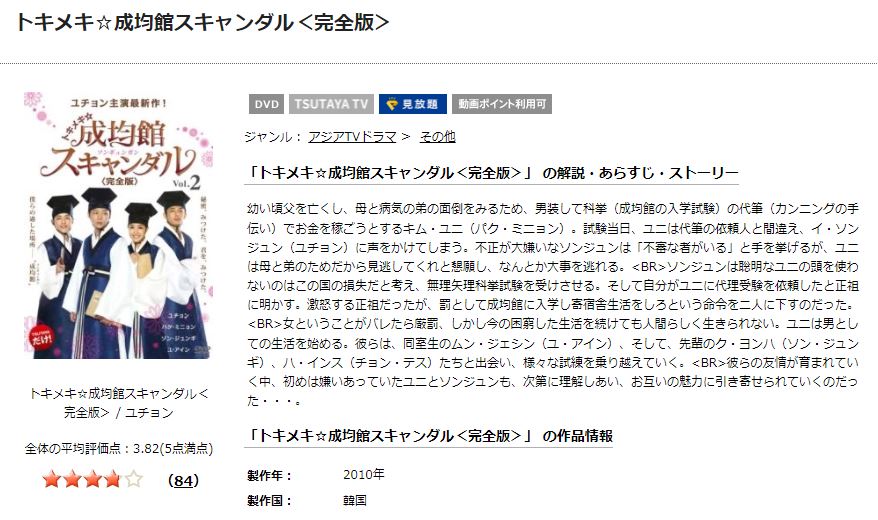Click the first rating star
This screenshot has height=520, width=878.
[52, 480]
